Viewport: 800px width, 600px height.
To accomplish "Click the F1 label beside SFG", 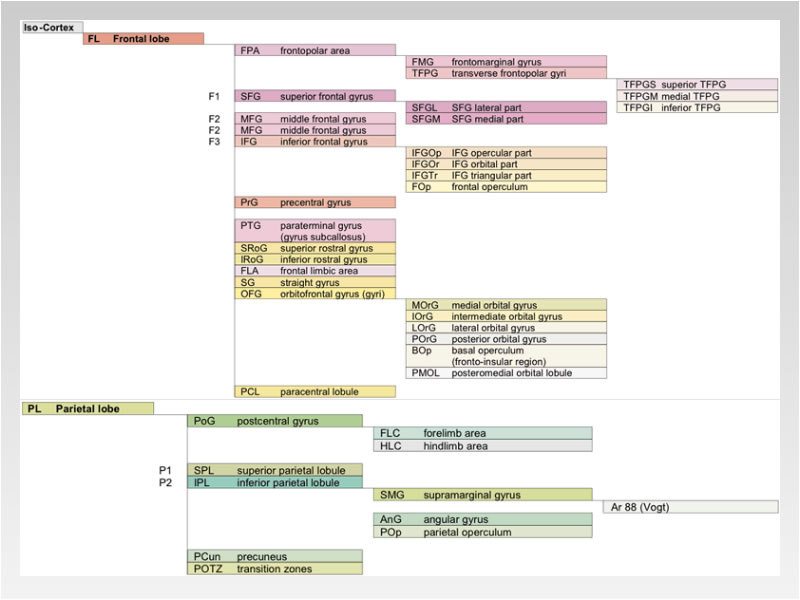I will coord(214,96).
